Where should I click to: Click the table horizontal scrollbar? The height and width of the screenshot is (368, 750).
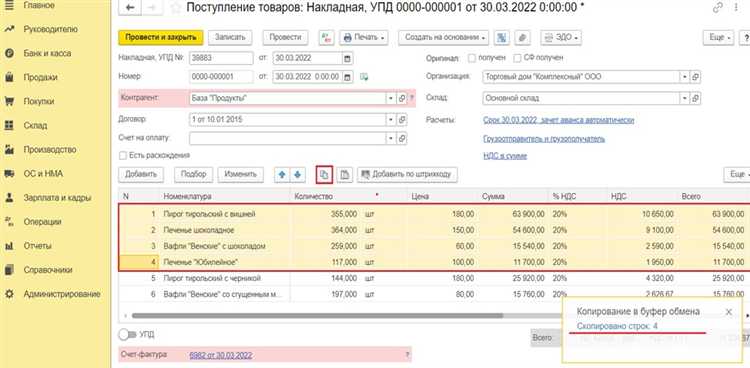(x=317, y=316)
